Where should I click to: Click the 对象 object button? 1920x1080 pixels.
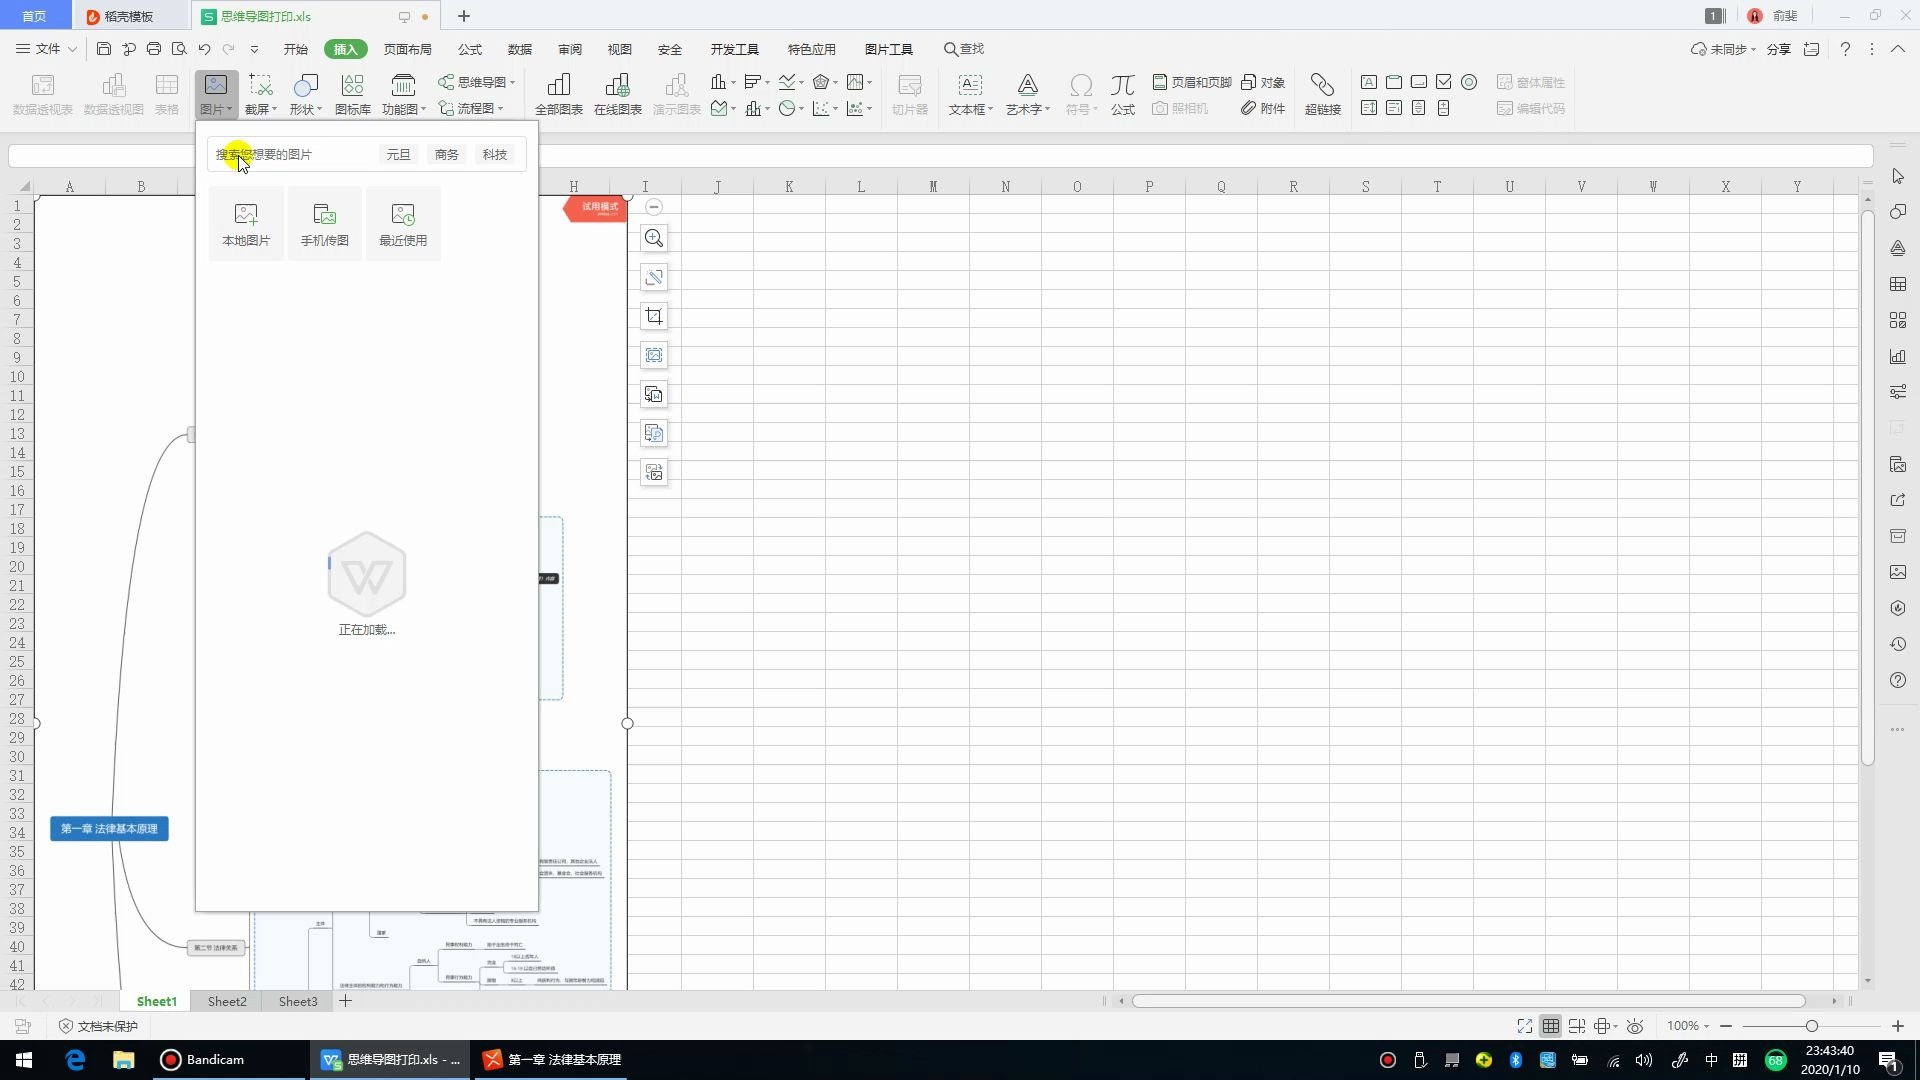coord(1263,82)
